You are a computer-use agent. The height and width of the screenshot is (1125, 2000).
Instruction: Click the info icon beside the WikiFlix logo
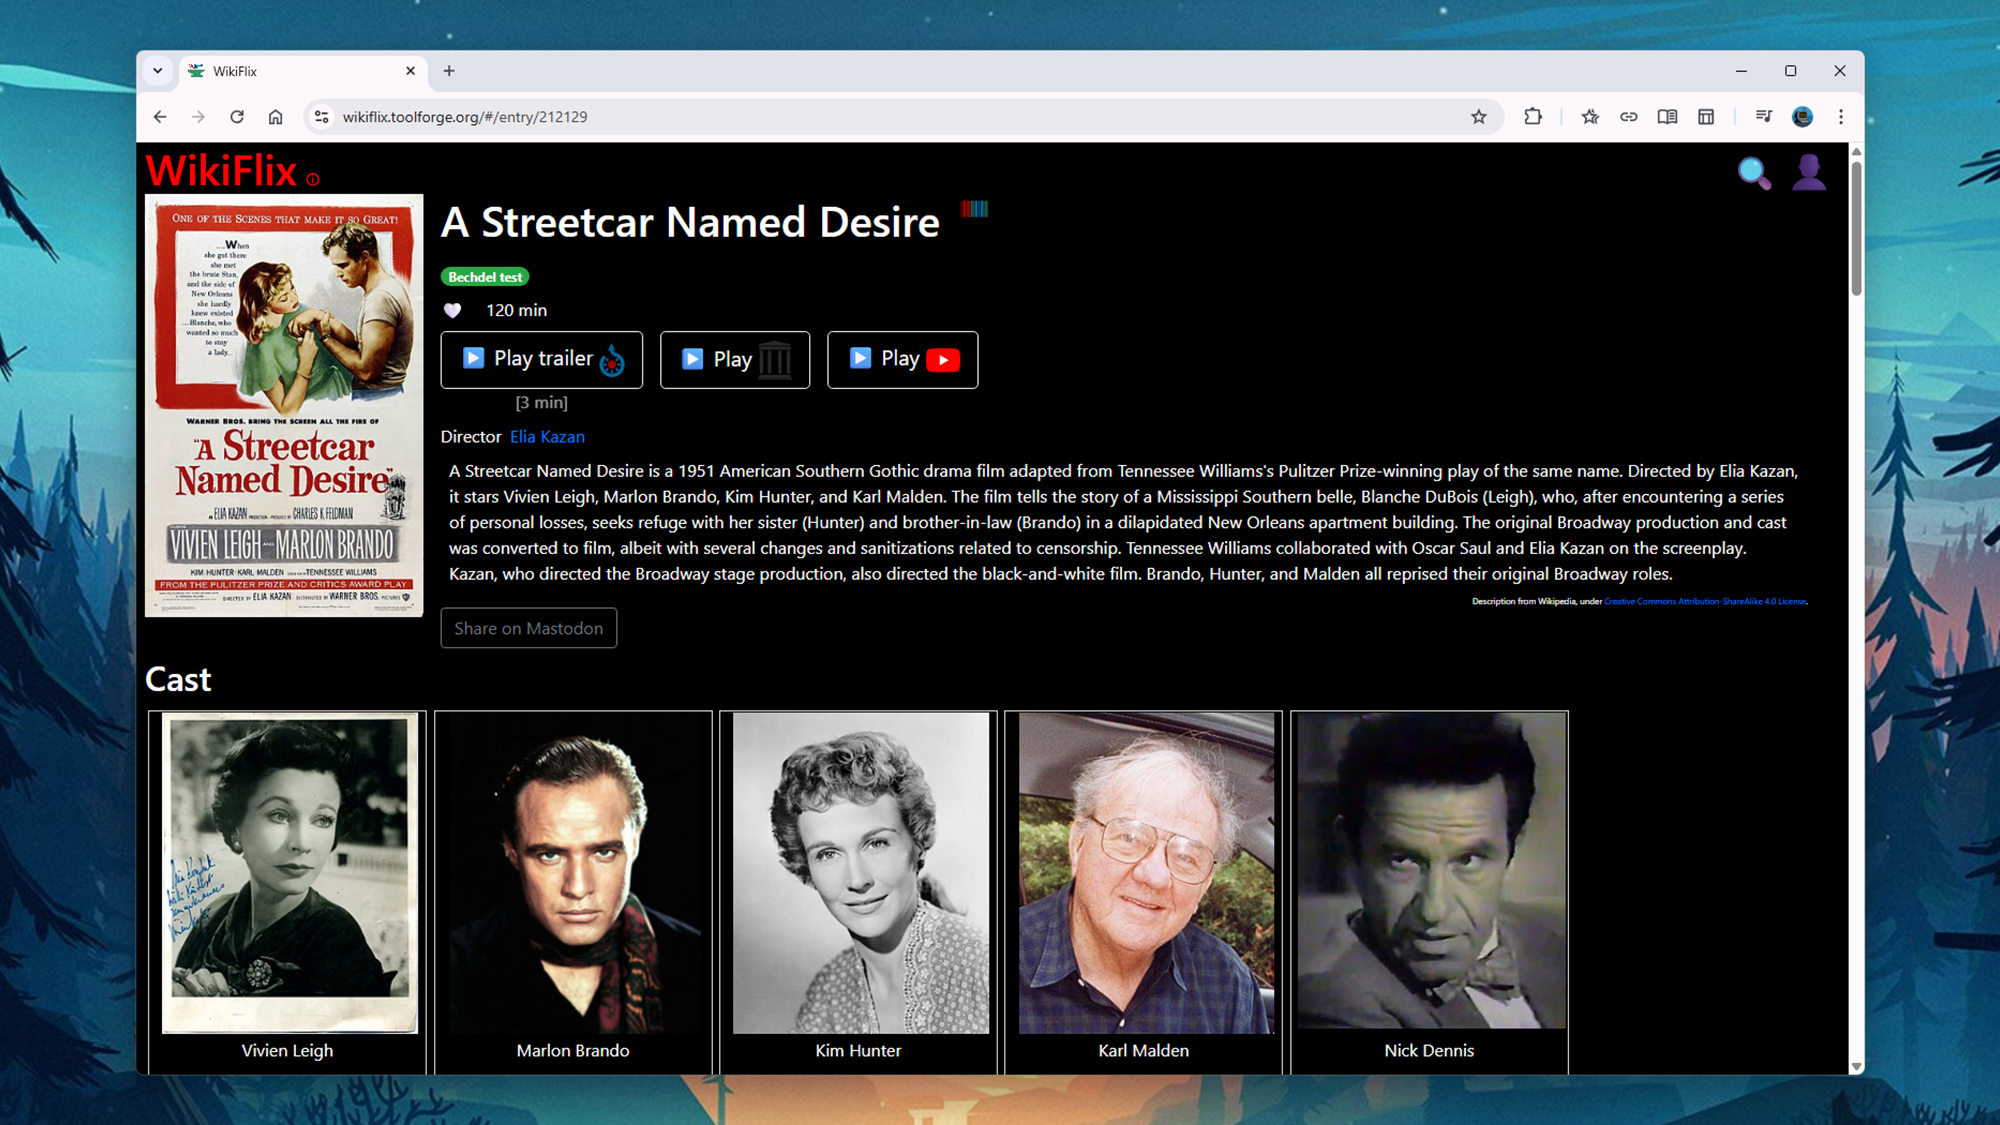[313, 180]
